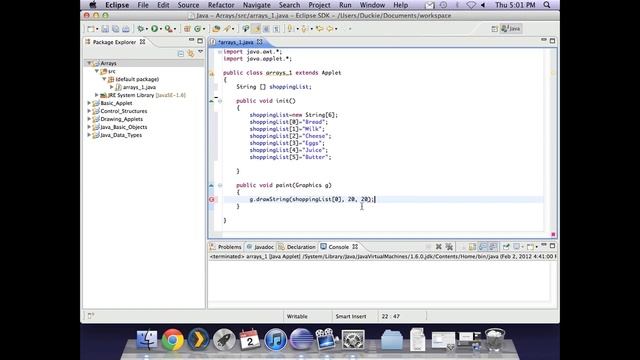The image size is (640, 360).
Task: Toggle folding of the import statements
Action: (220, 52)
